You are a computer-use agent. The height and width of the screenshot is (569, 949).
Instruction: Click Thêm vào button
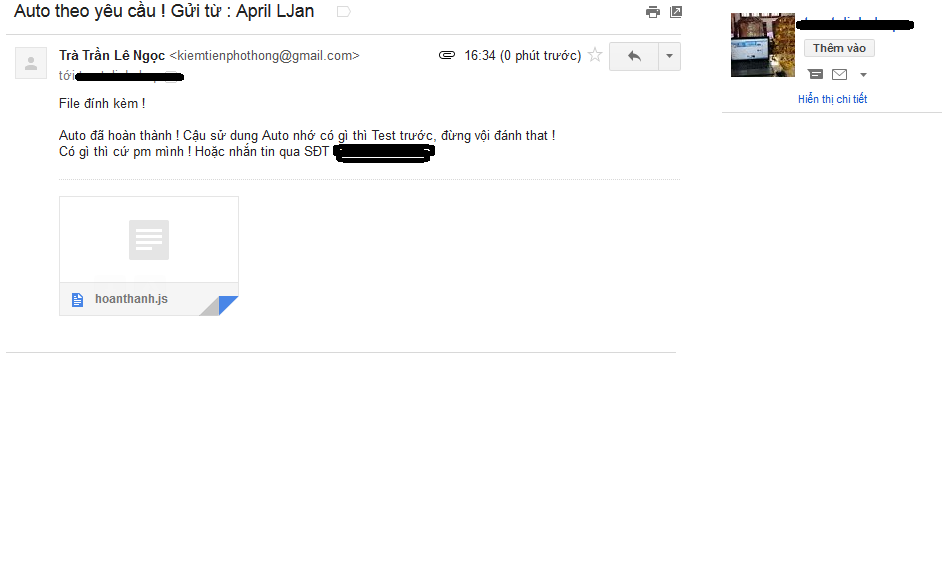tap(839, 48)
